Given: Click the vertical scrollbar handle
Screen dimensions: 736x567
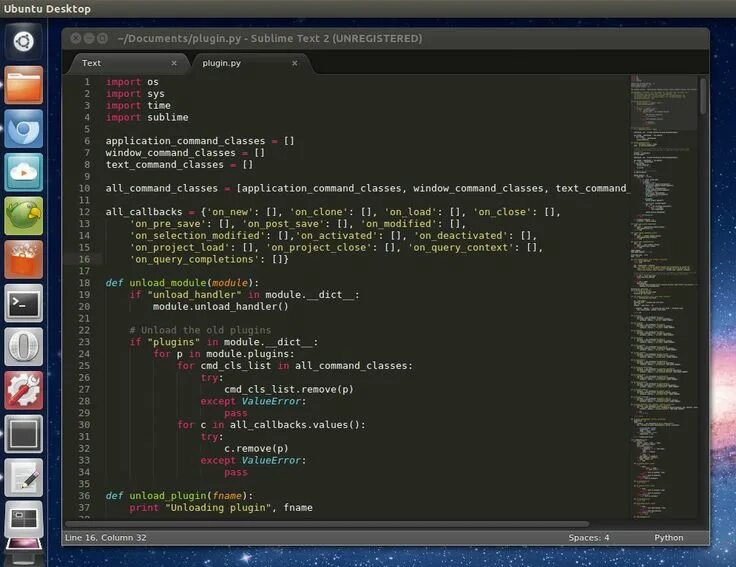Looking at the screenshot, I should [703, 96].
